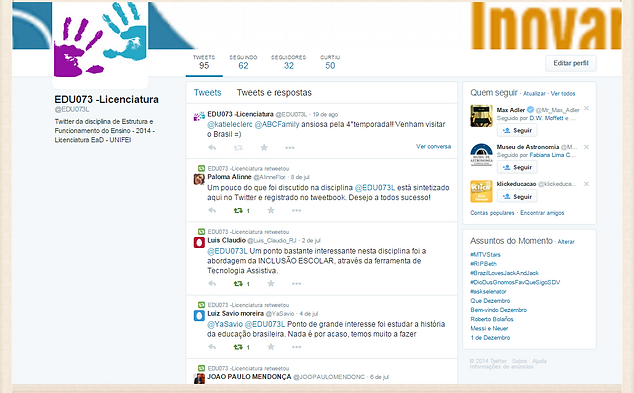The image size is (634, 393).
Task: Click Ver todos in Quem seguir
Action: [x=563, y=93]
